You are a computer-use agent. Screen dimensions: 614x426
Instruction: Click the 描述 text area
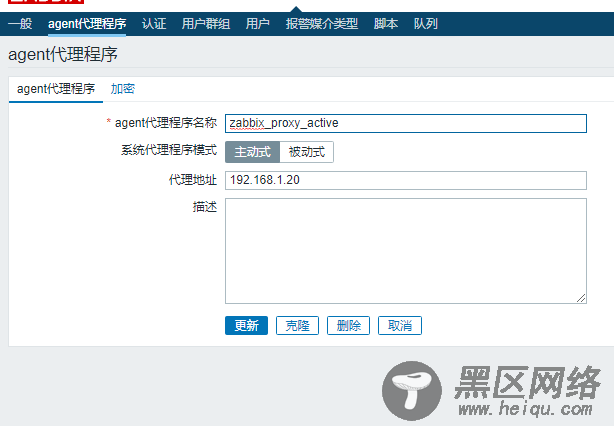[x=406, y=251]
